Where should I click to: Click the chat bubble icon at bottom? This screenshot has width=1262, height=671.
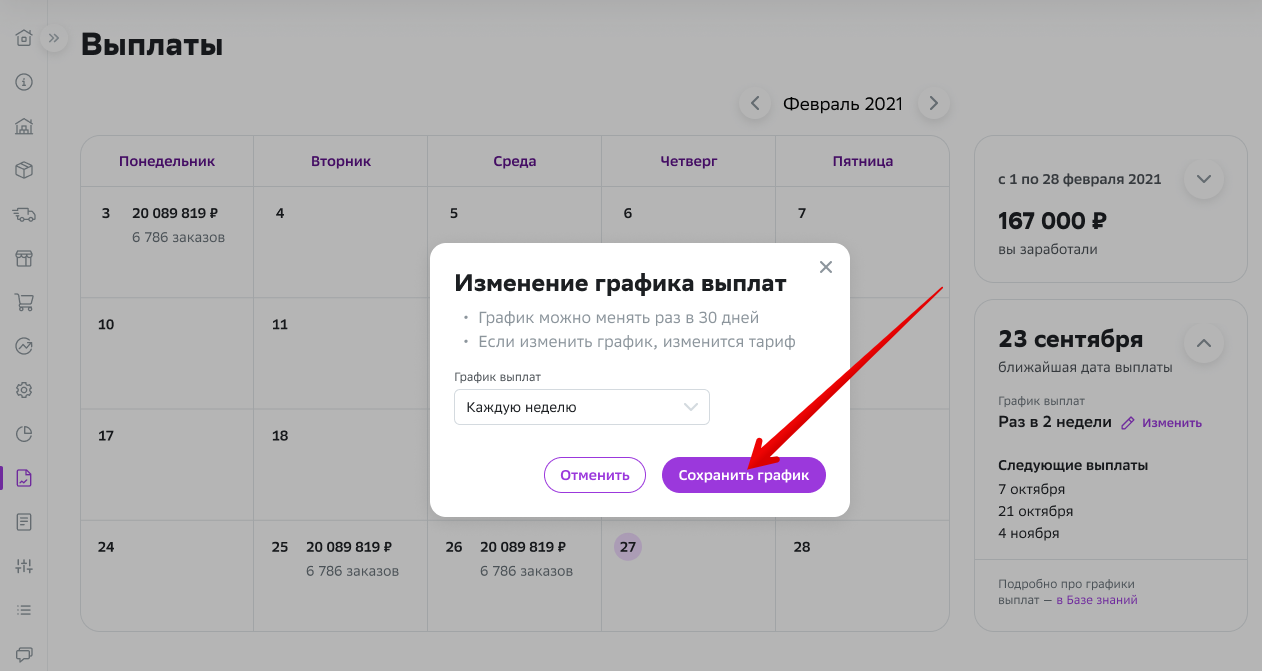click(23, 652)
